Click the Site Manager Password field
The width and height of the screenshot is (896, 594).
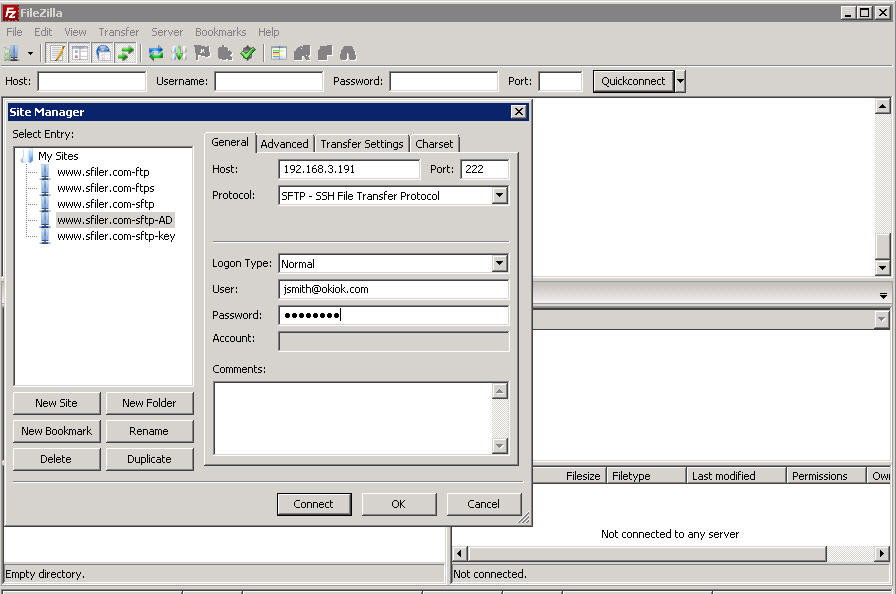pyautogui.click(x=394, y=315)
